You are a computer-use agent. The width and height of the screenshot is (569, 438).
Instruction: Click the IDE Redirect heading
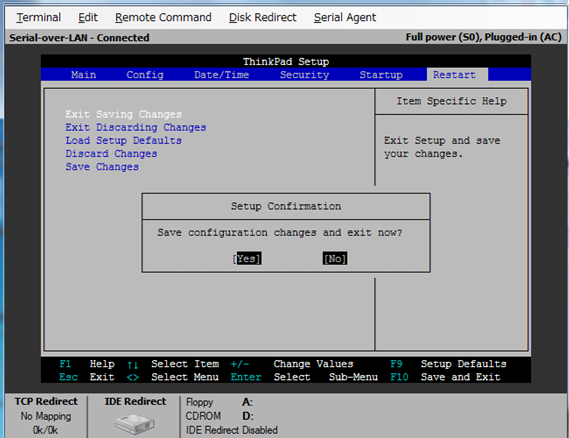point(135,401)
